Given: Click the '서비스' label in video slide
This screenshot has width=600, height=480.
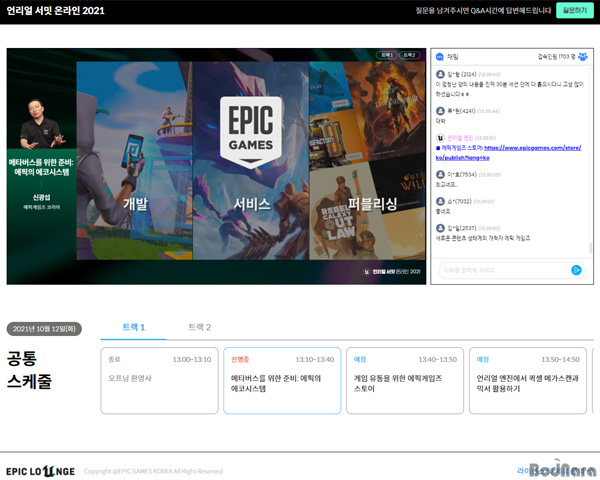Looking at the screenshot, I should [x=252, y=204].
